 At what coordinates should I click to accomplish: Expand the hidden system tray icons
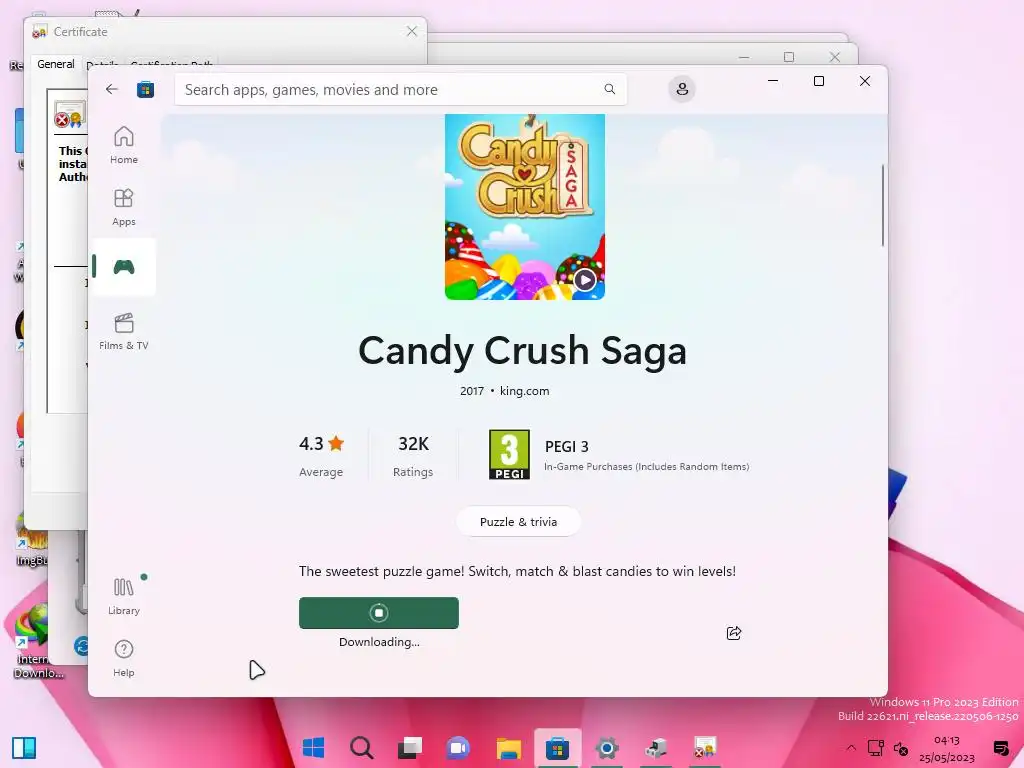851,748
